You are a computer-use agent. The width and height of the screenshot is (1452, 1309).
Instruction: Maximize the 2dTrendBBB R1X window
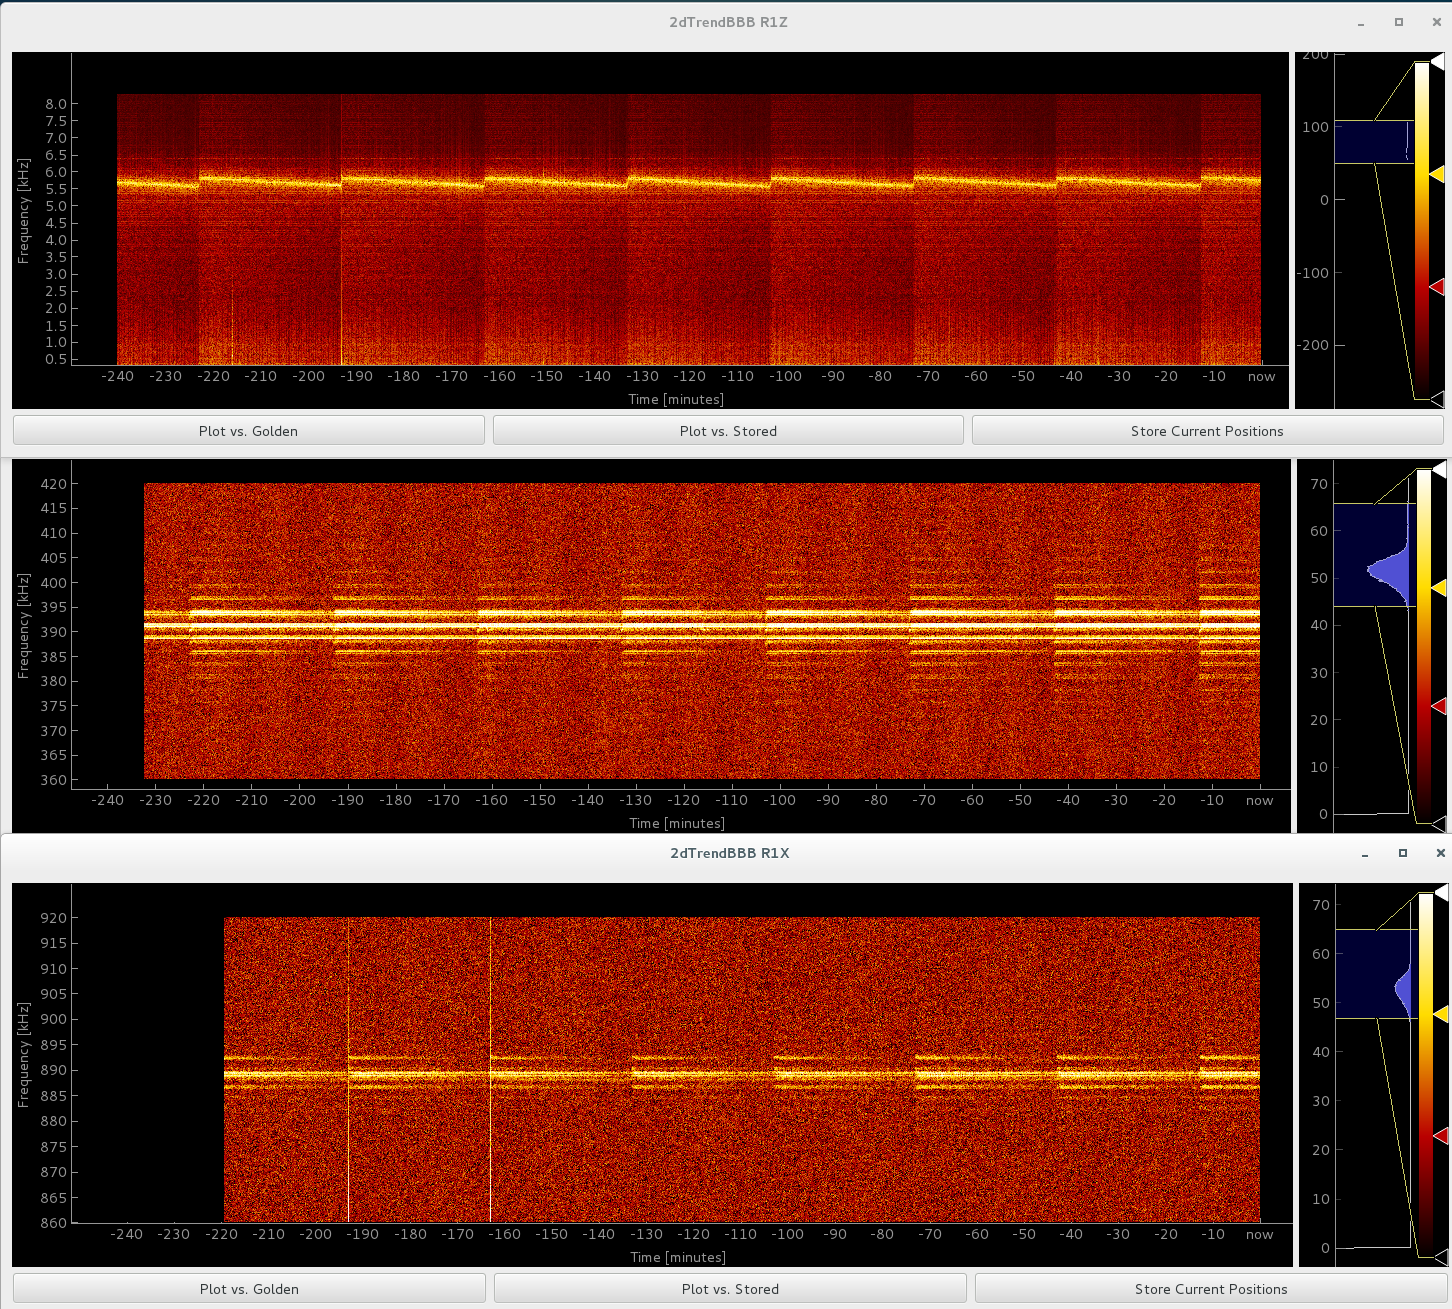pos(1402,853)
